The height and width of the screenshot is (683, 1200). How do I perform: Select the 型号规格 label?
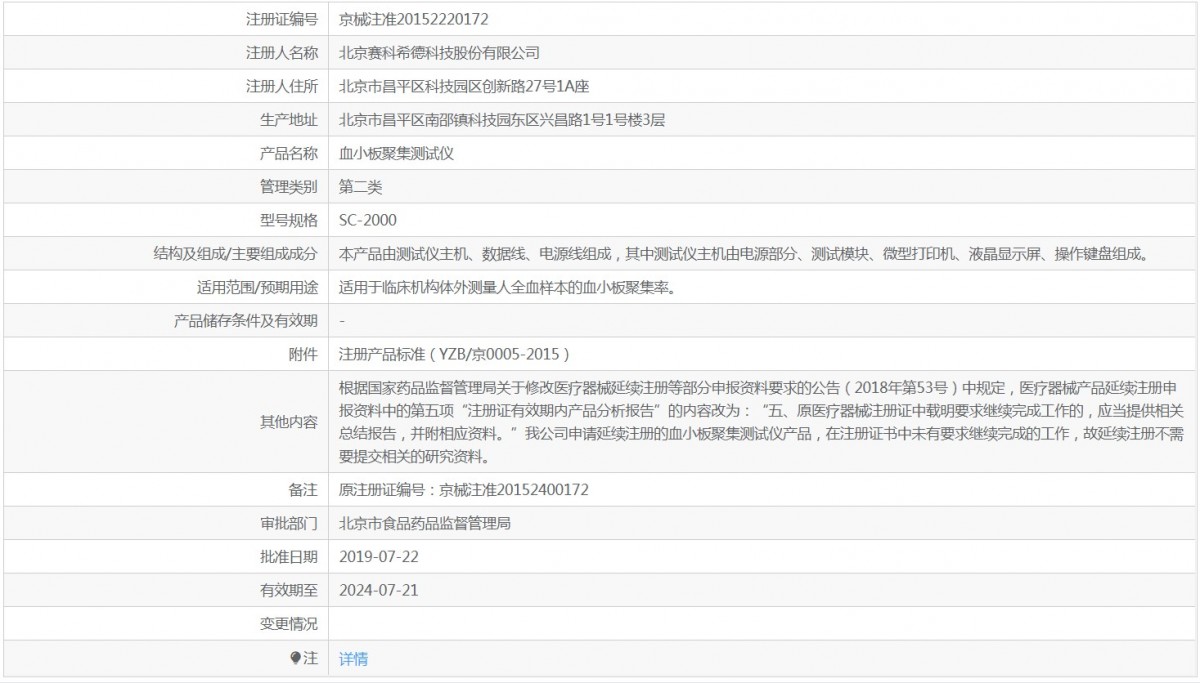click(289, 220)
